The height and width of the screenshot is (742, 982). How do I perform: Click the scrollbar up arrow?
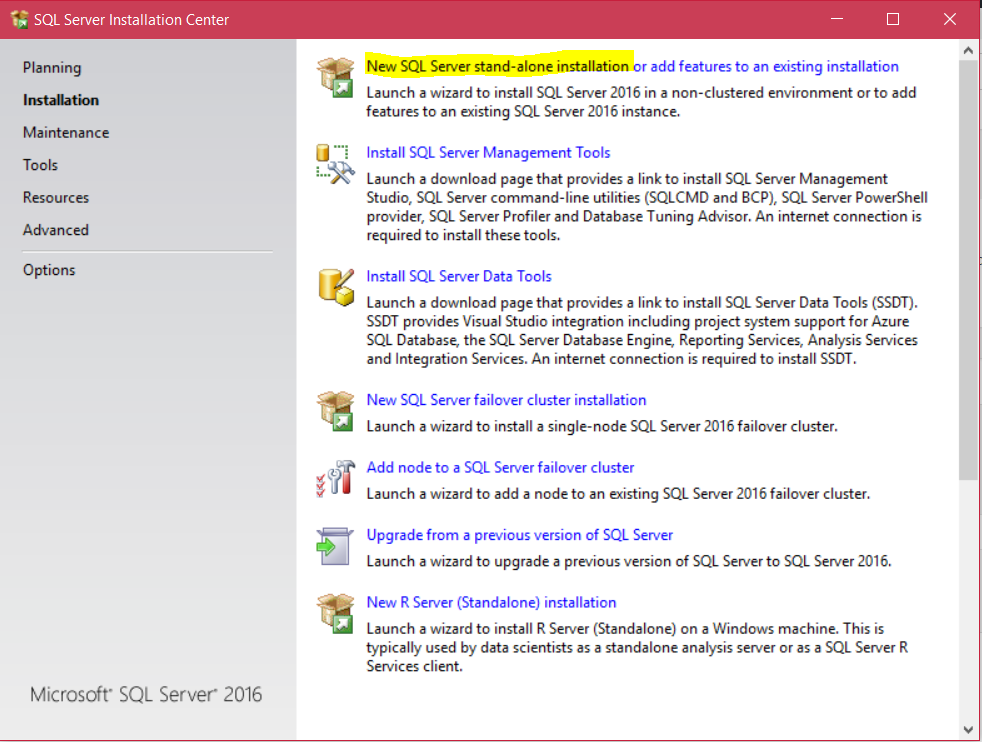click(969, 48)
